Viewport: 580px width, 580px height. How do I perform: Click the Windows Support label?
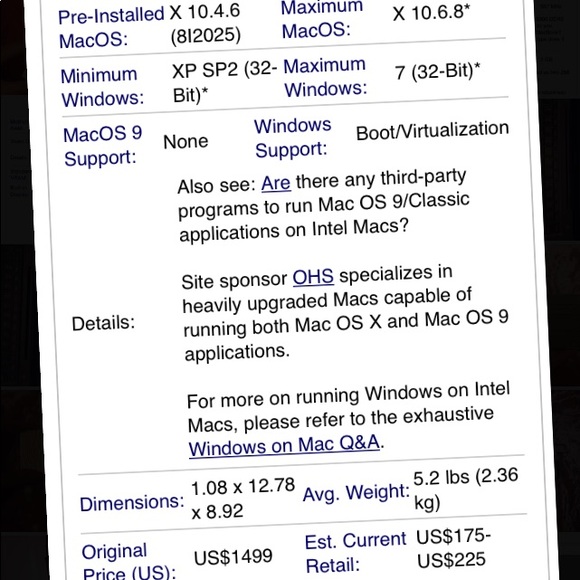[292, 138]
